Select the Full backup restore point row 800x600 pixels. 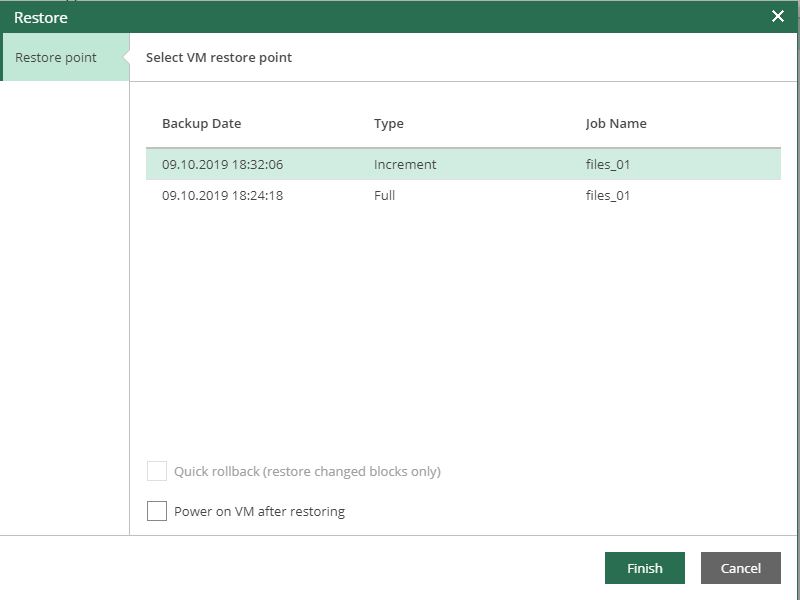pyautogui.click(x=463, y=195)
